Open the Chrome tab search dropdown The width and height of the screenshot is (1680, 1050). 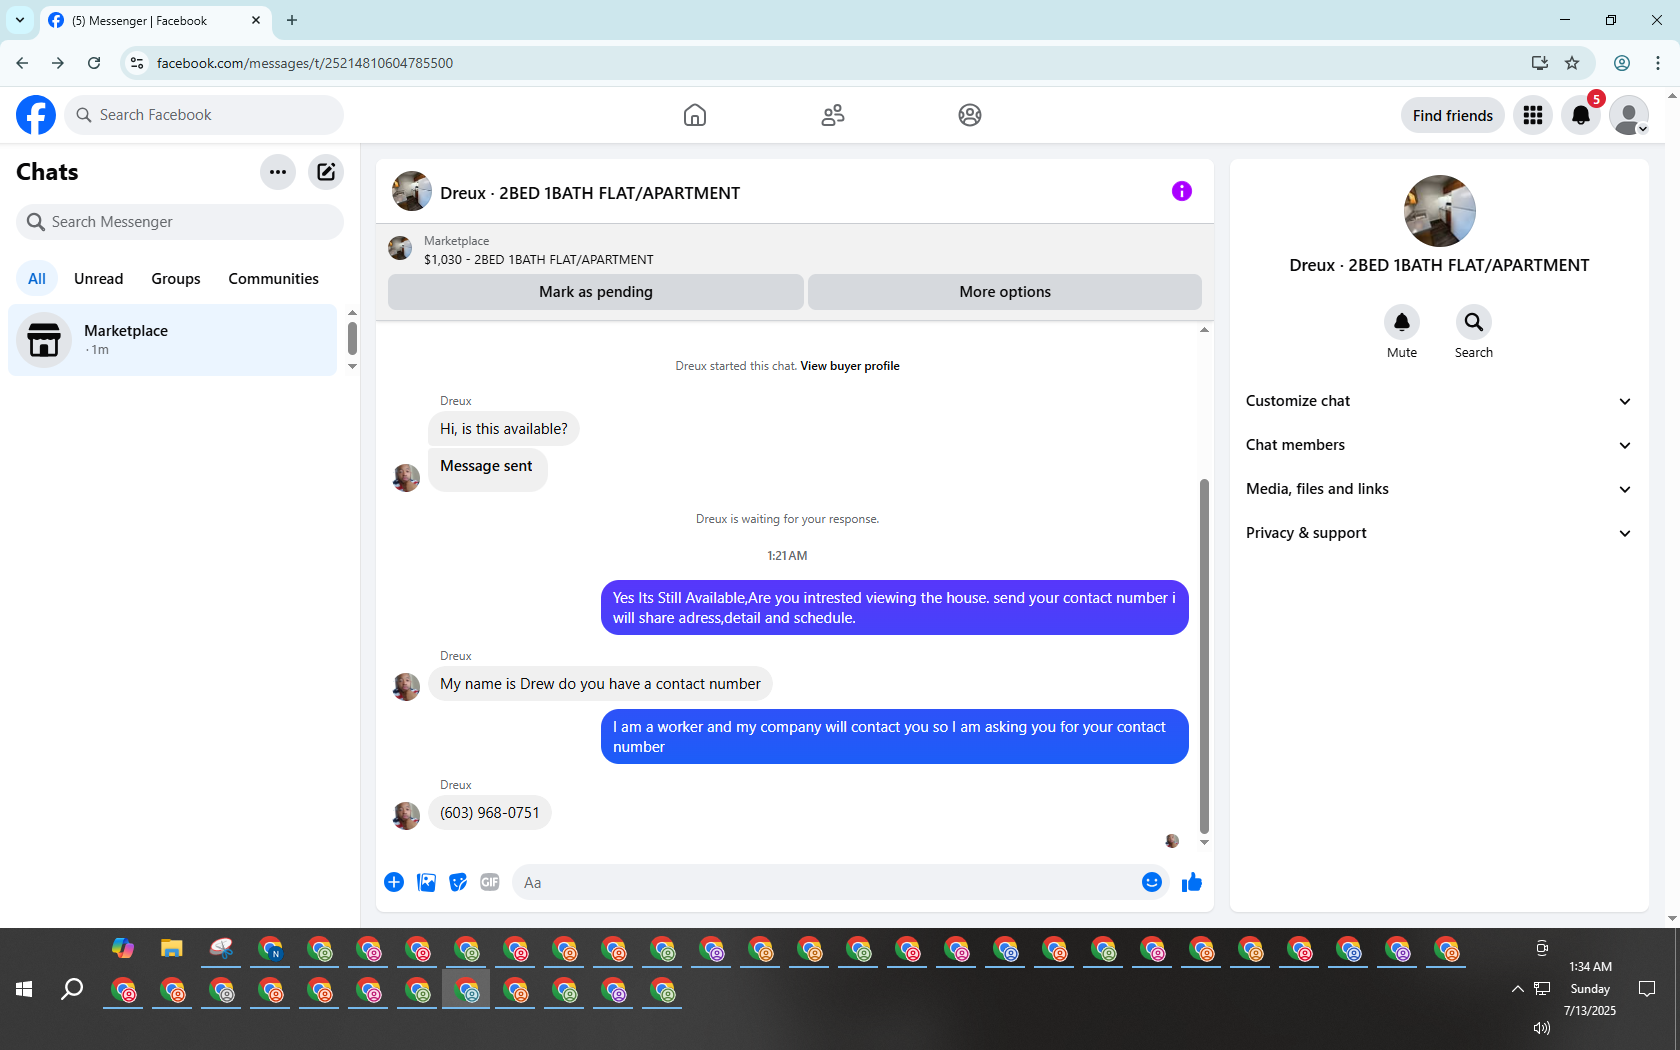(x=20, y=20)
